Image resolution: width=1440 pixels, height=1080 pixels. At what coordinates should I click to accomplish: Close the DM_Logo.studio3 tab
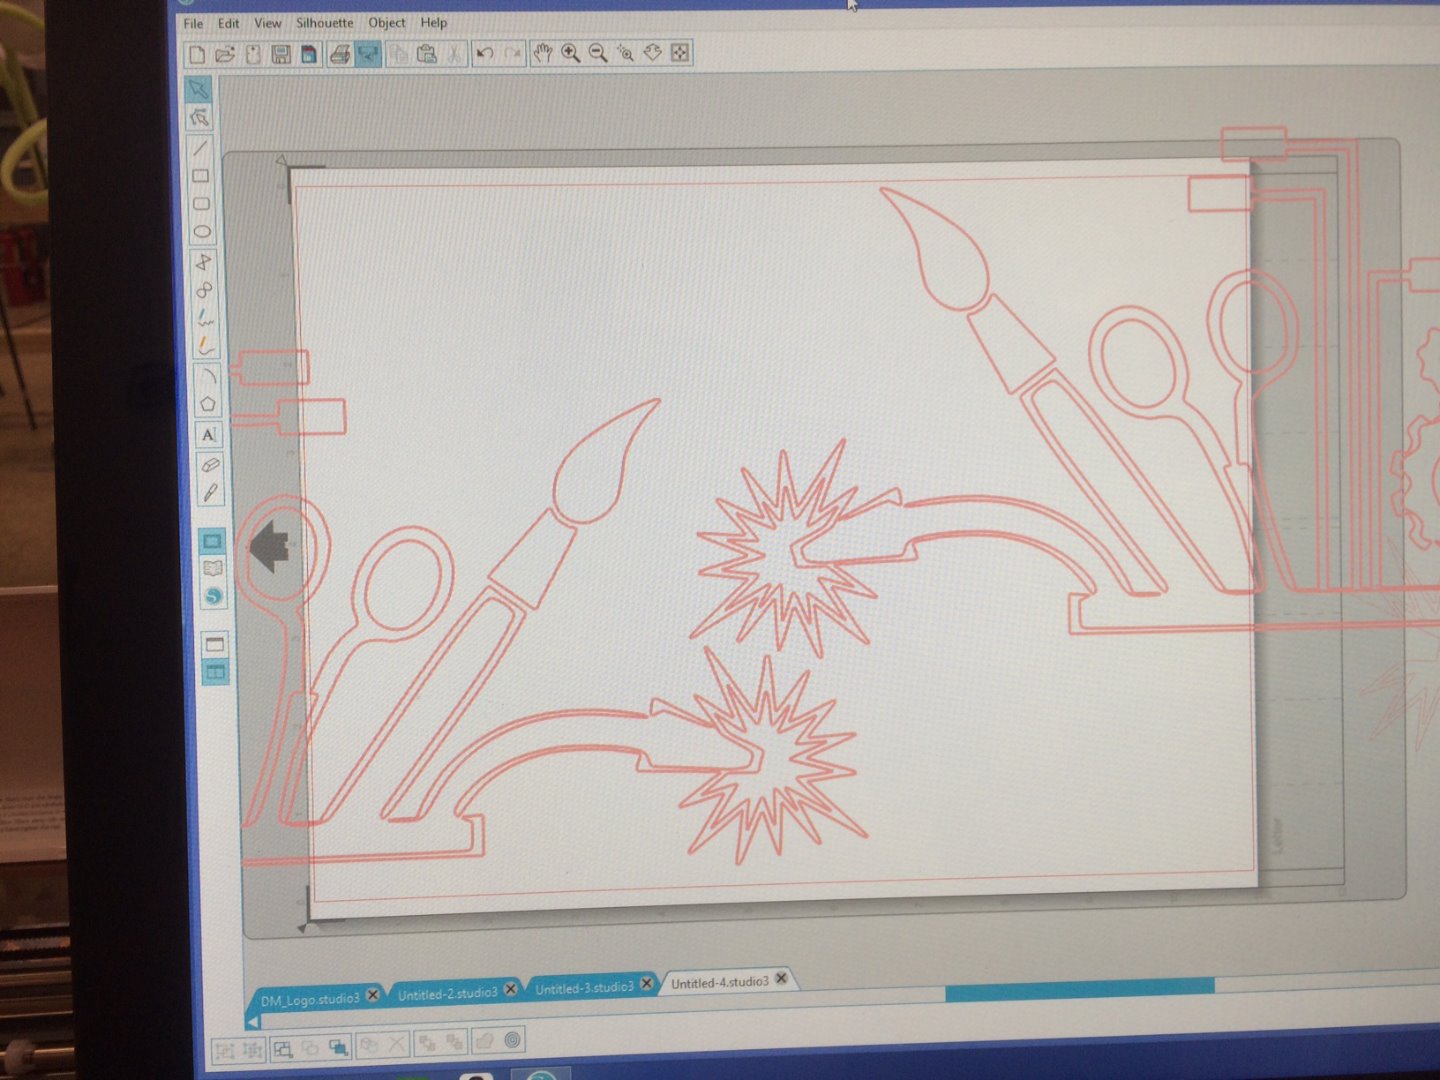(x=373, y=995)
